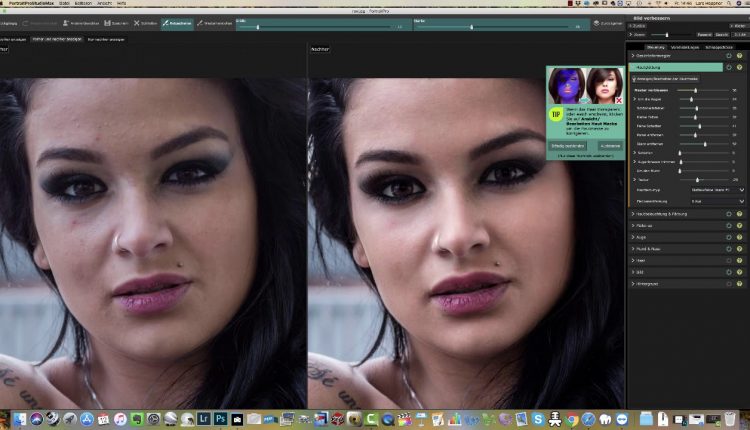This screenshot has height=430, width=750.
Task: Open the Hilfe menu
Action: 122,3
